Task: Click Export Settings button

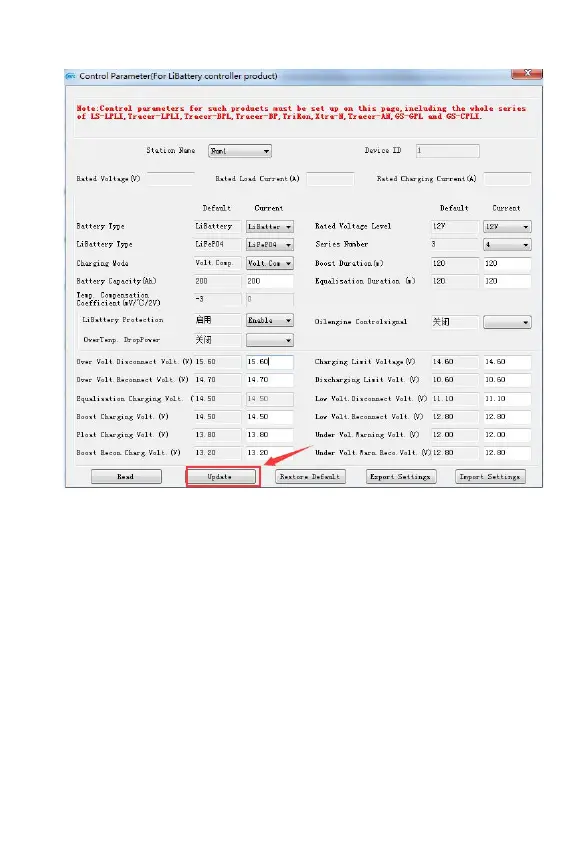Action: click(x=401, y=477)
